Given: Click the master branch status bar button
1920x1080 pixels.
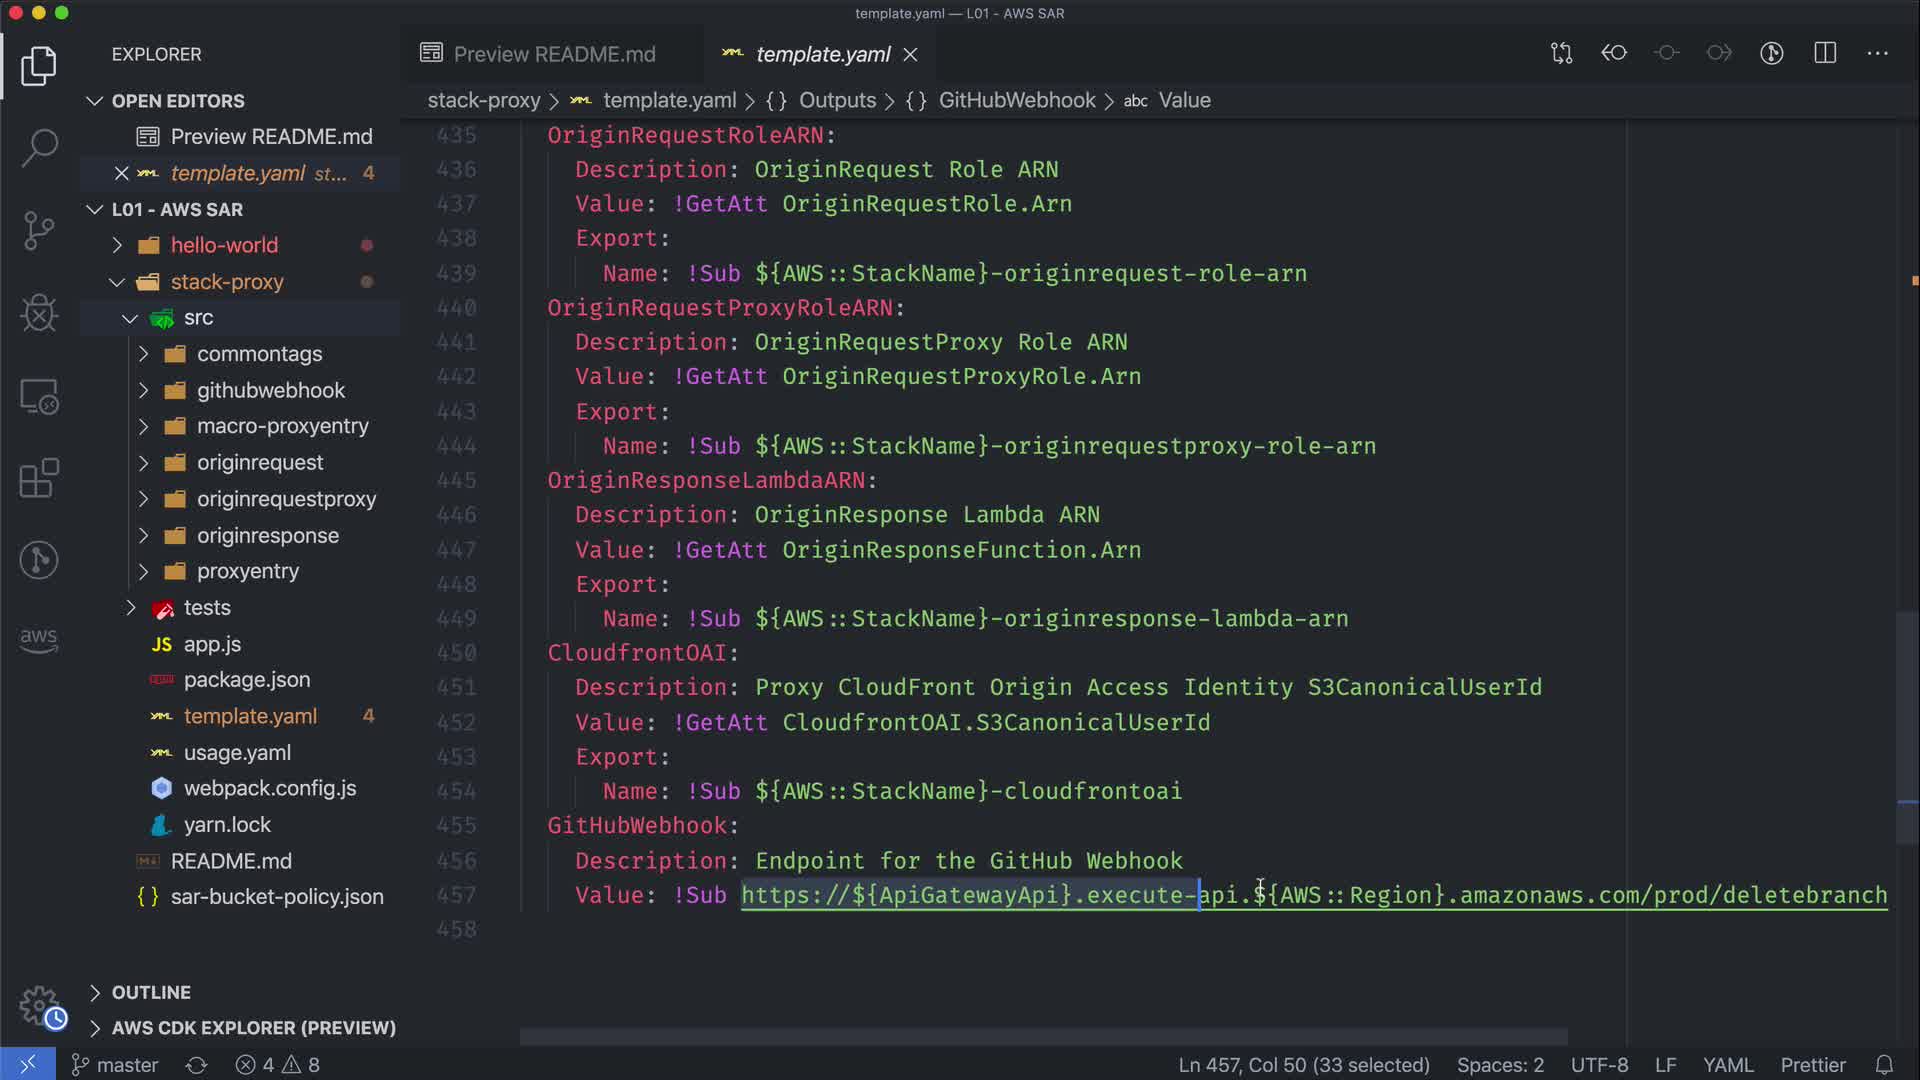Looking at the screenshot, I should click(115, 1065).
